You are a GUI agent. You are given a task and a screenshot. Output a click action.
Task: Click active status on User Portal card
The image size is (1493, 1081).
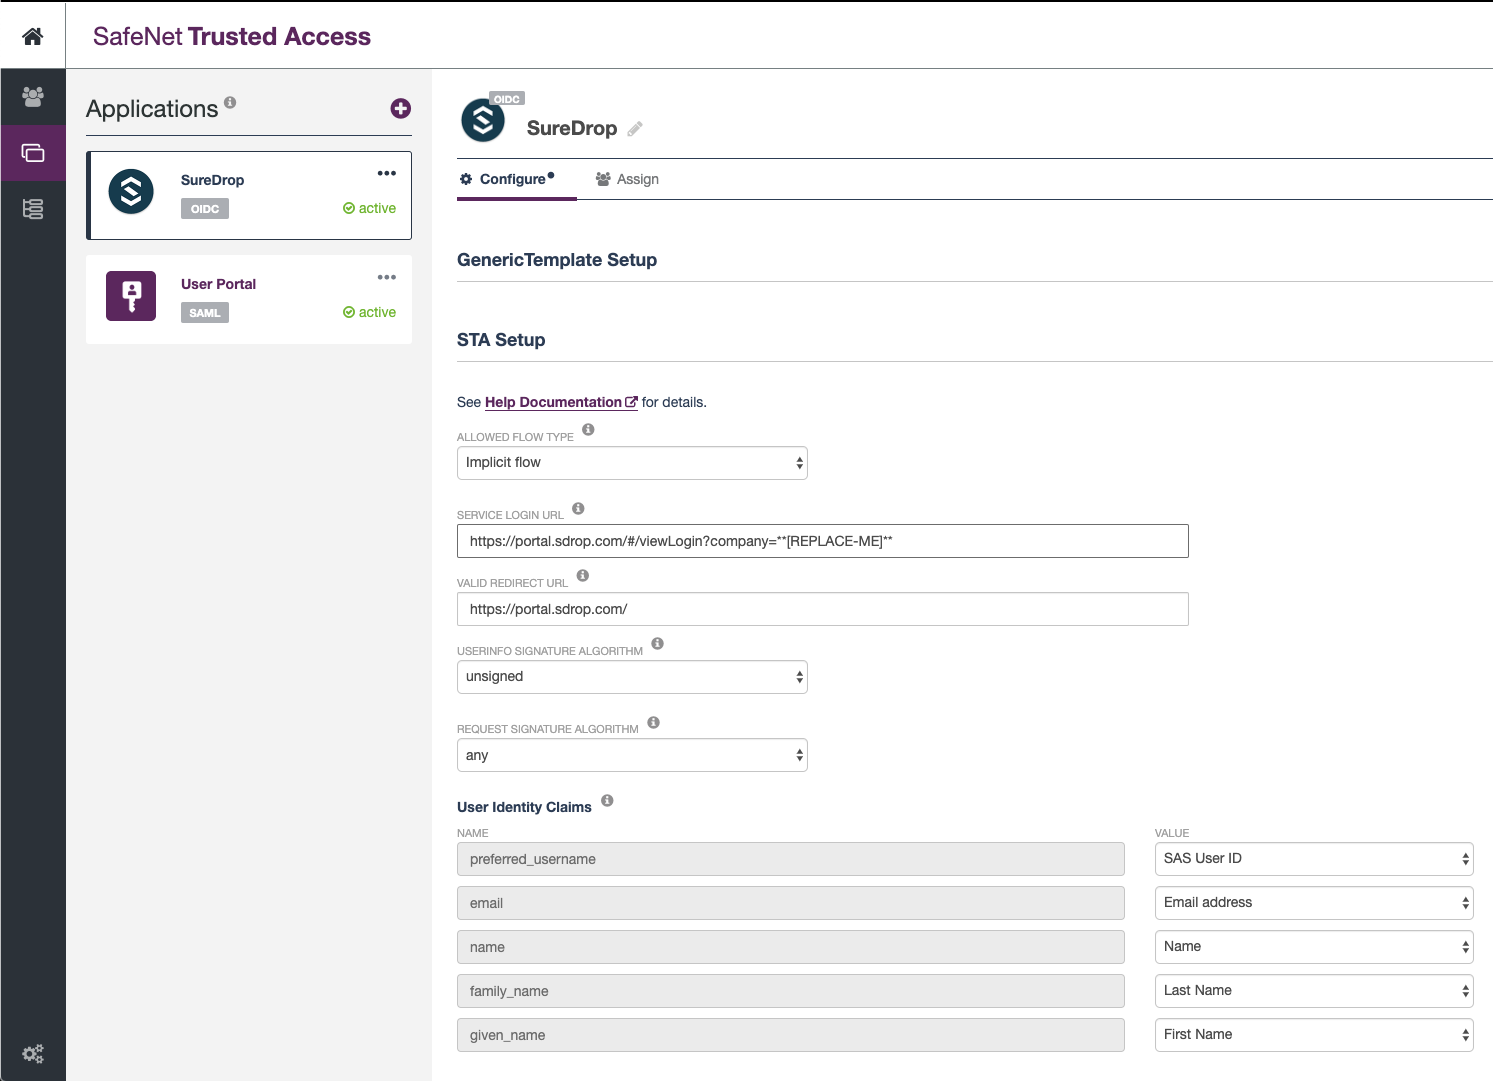(369, 312)
